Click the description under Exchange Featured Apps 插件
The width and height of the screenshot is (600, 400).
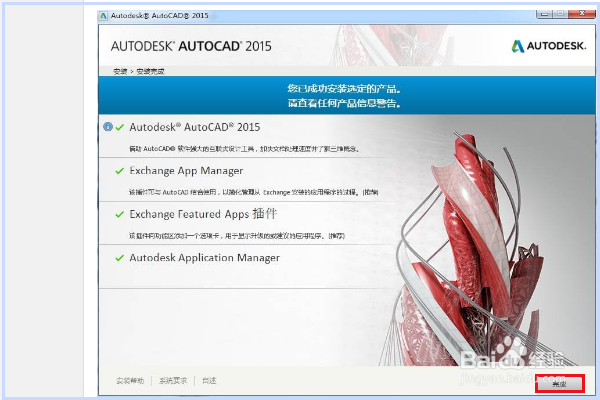click(237, 236)
